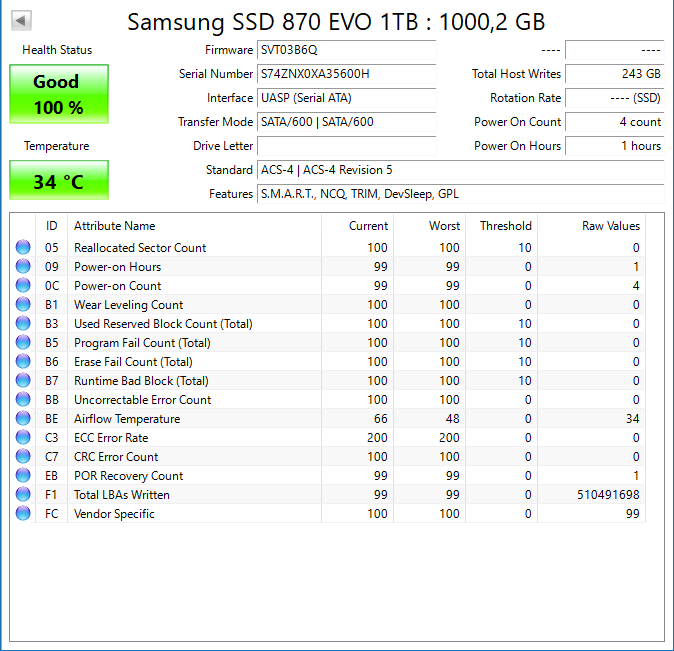Click the Good 100 % health status button
The width and height of the screenshot is (674, 651).
58,95
